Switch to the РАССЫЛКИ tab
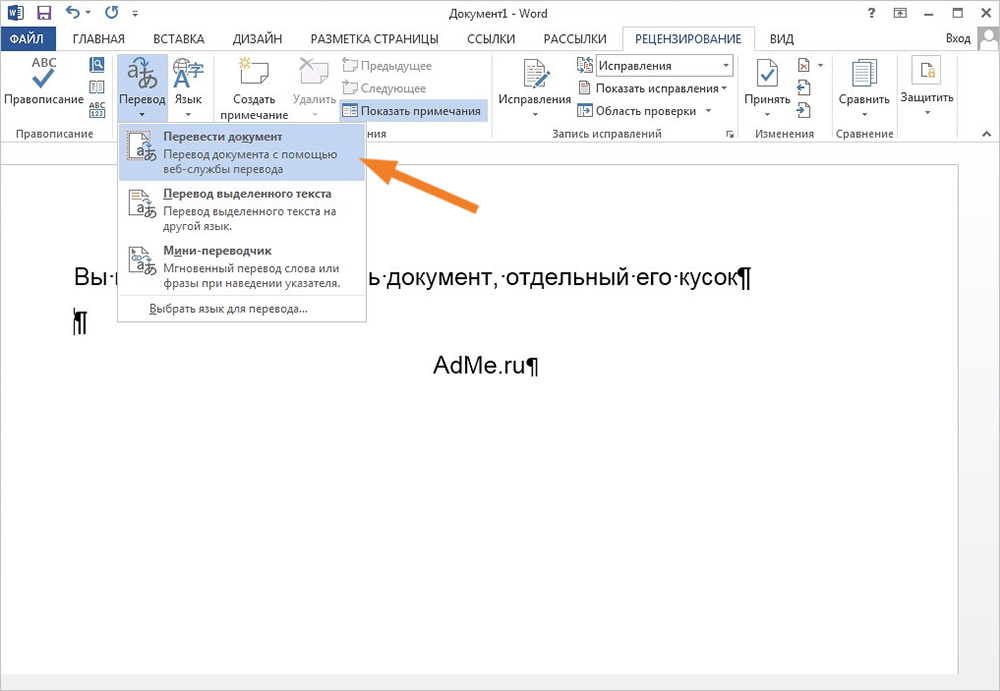The image size is (1000, 691). [x=575, y=39]
